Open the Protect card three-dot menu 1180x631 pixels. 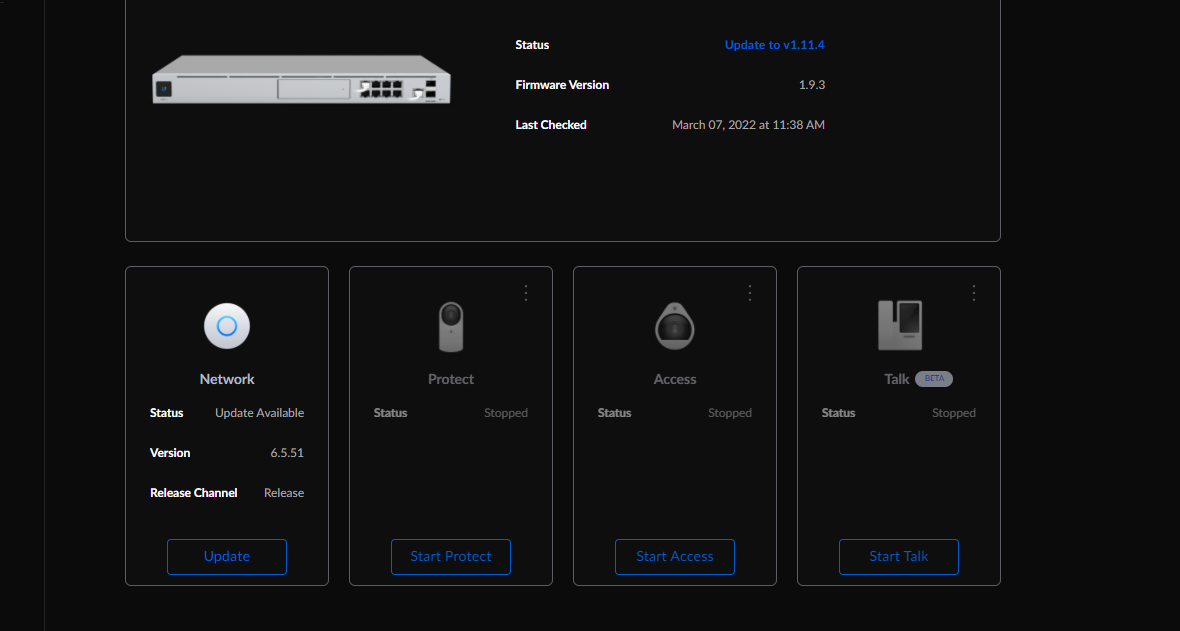pos(526,293)
